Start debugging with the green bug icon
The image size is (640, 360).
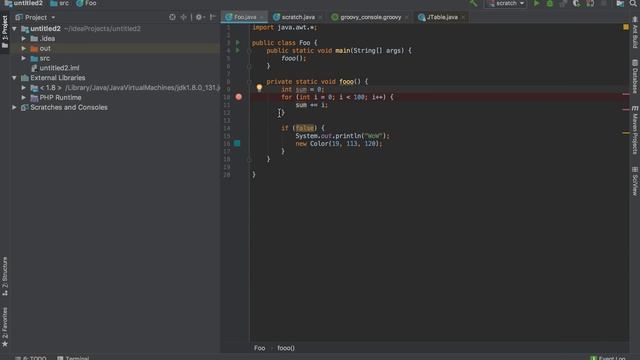(x=550, y=3)
